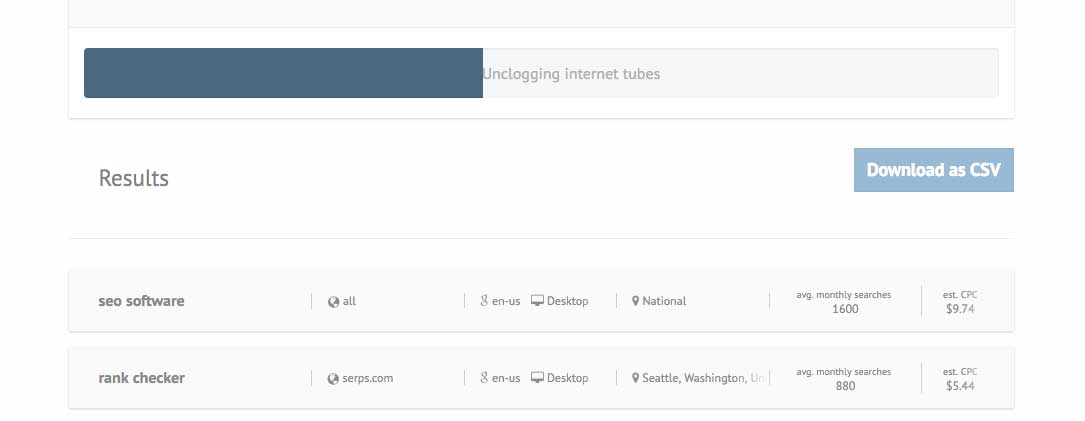This screenshot has width=1085, height=421.
Task: Click the Google icon in rank checker row
Action: 484,377
